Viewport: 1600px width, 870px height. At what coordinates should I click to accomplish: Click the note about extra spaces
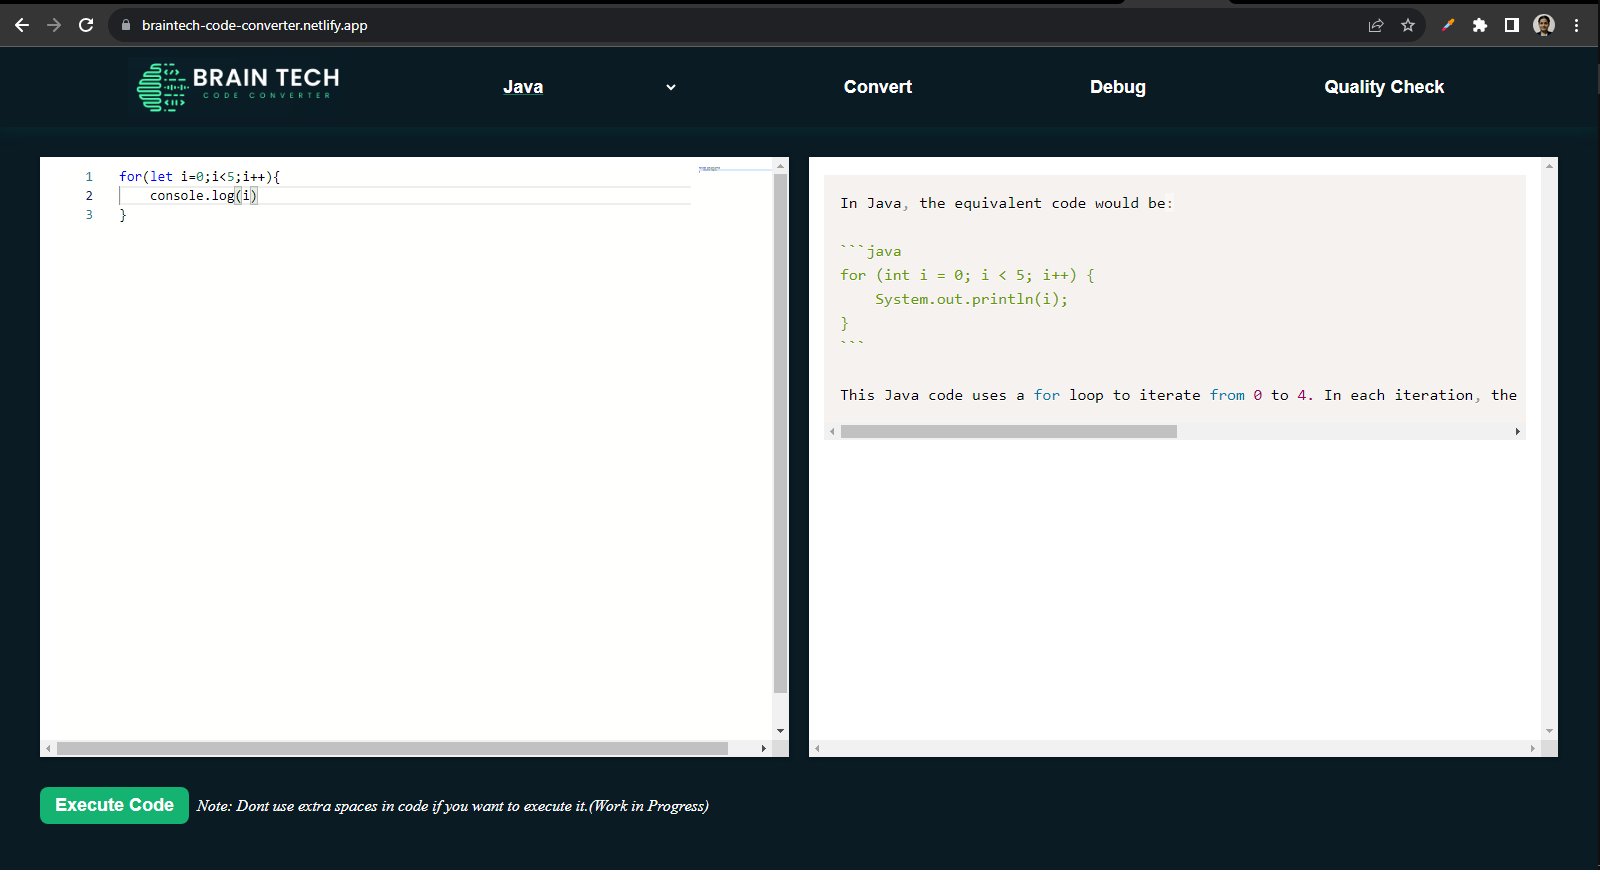click(452, 806)
